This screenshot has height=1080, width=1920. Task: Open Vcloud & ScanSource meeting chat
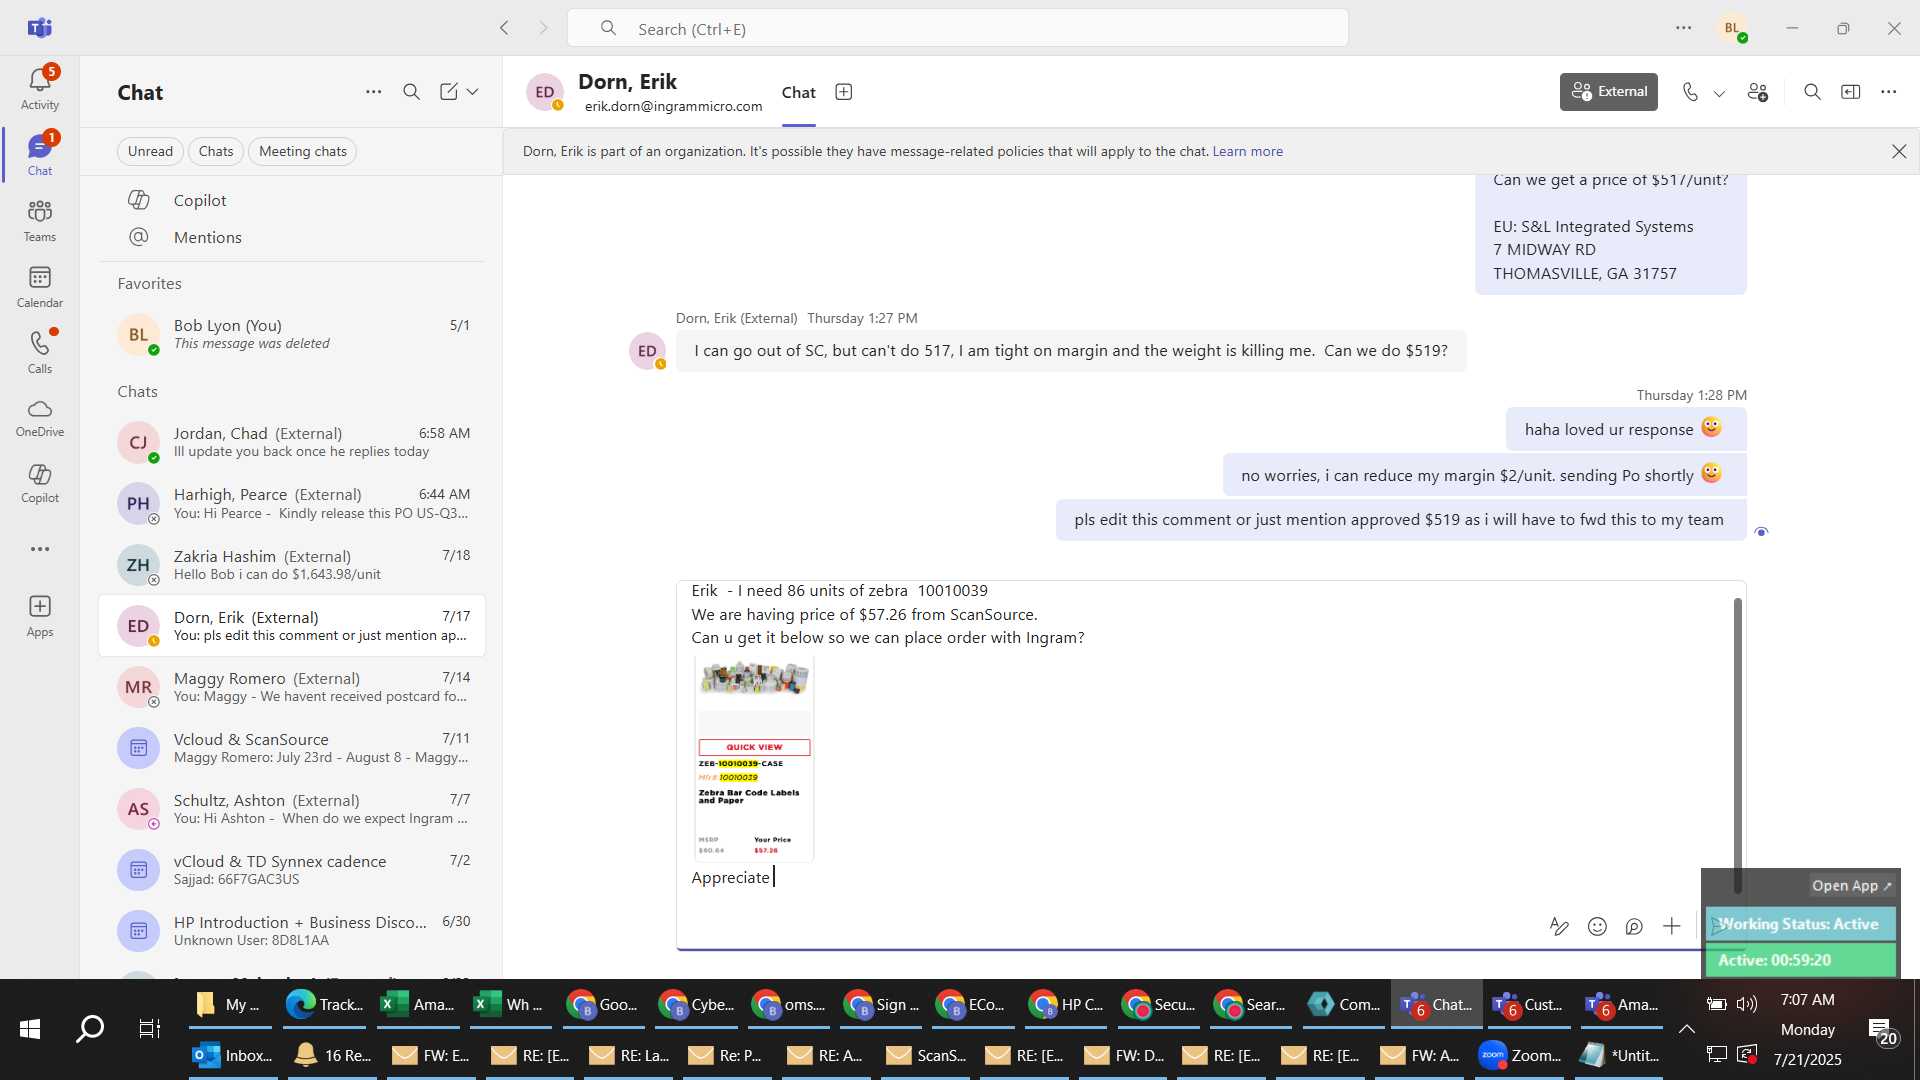coord(292,748)
